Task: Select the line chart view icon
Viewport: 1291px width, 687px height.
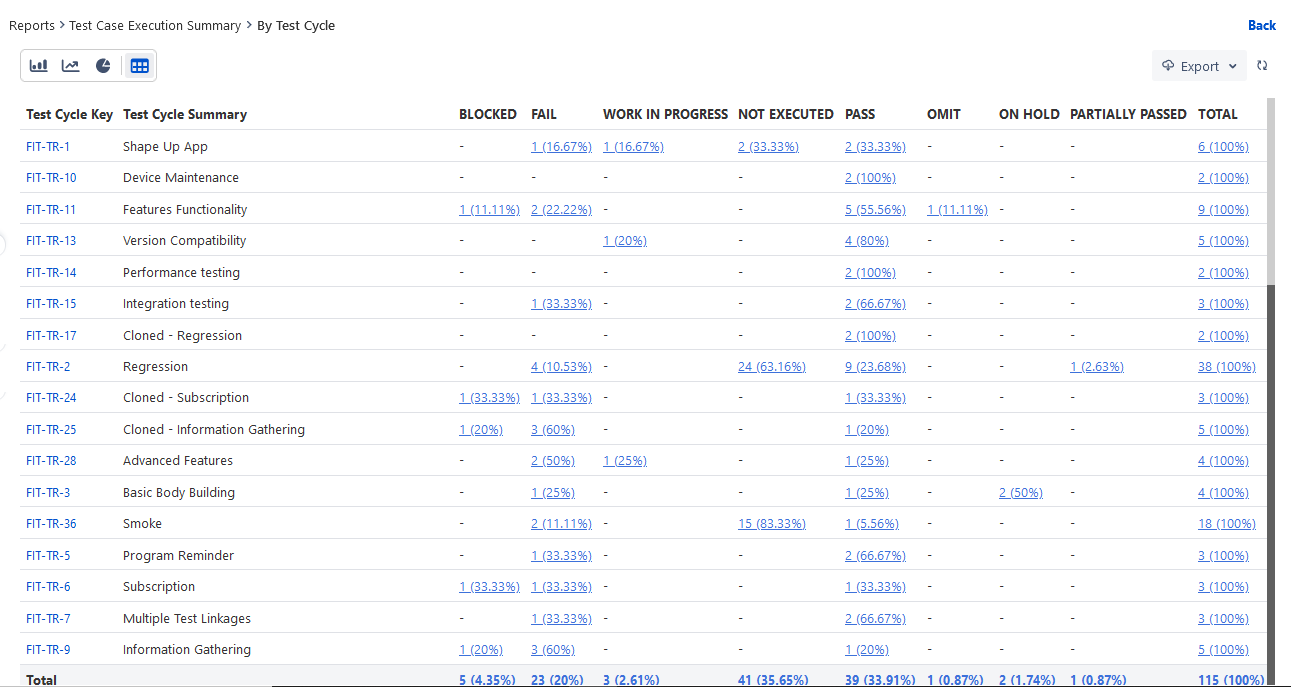Action: 70,65
